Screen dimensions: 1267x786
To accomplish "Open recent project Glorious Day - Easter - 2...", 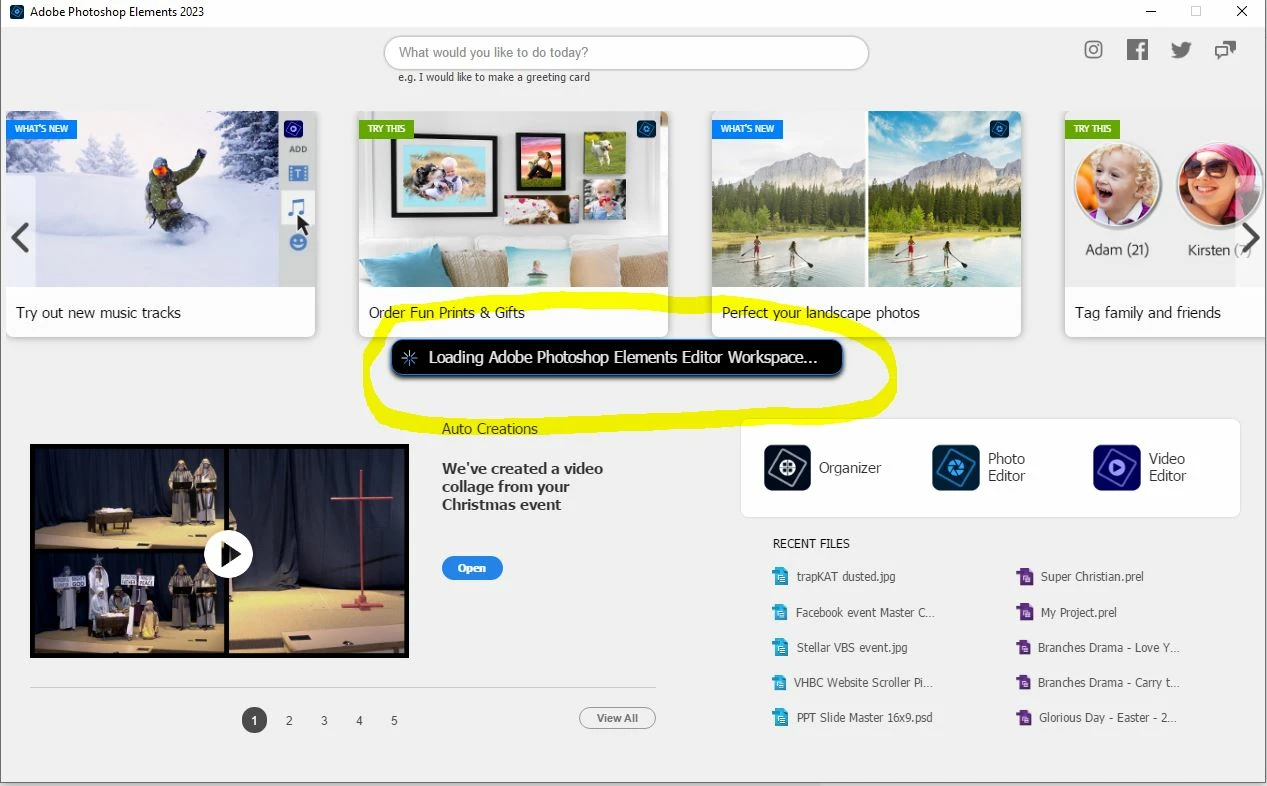I will click(x=1108, y=717).
